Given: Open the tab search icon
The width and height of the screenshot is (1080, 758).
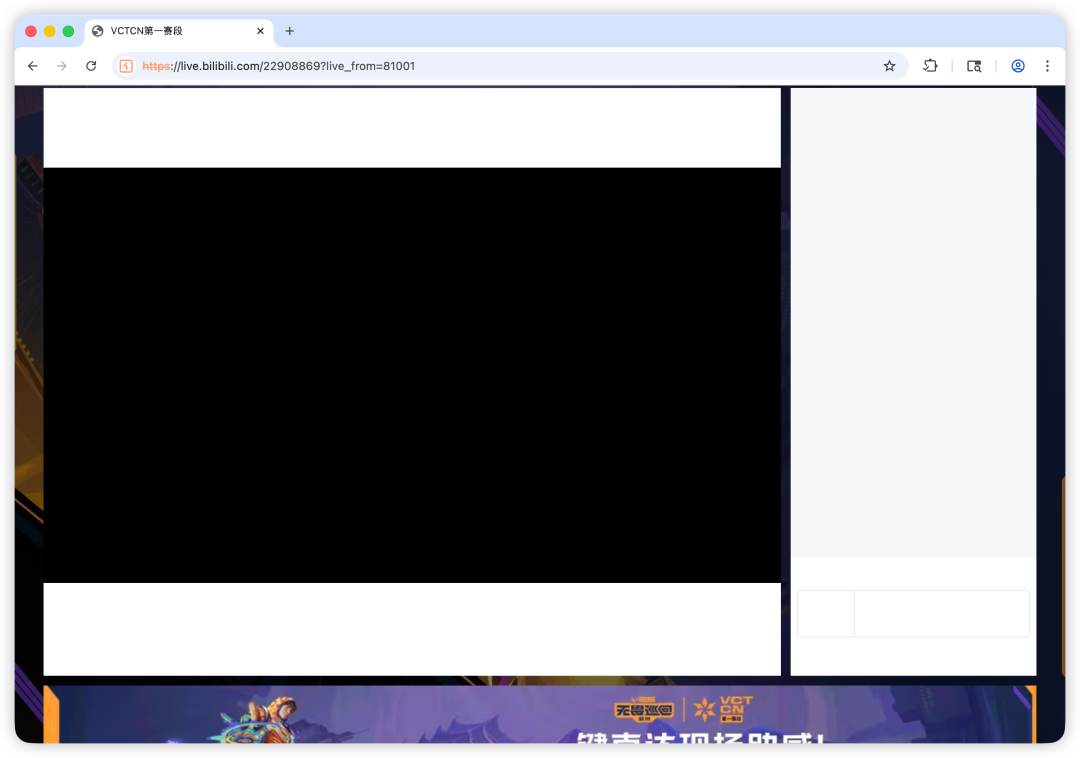Looking at the screenshot, I should pyautogui.click(x=974, y=66).
